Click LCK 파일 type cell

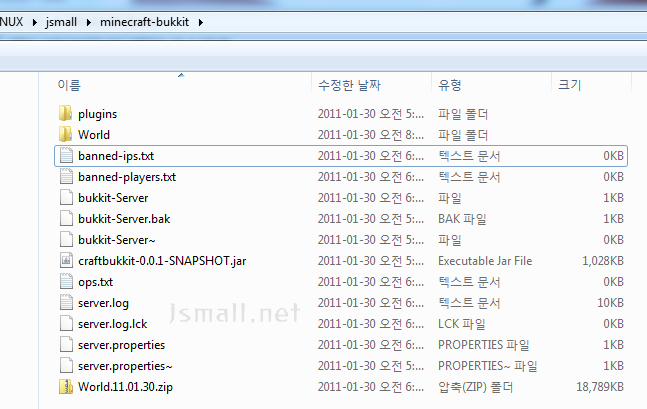(462, 324)
